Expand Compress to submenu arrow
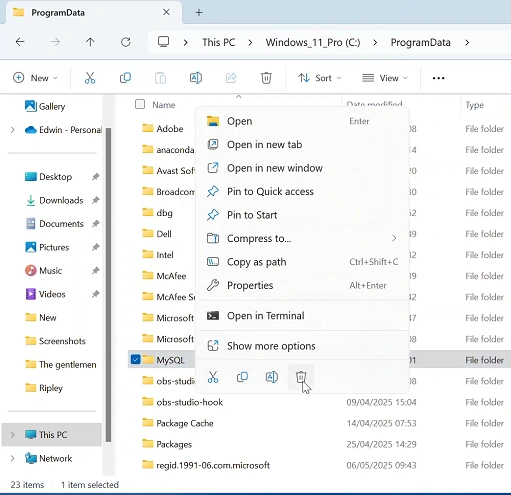This screenshot has height=495, width=511. pyautogui.click(x=394, y=238)
